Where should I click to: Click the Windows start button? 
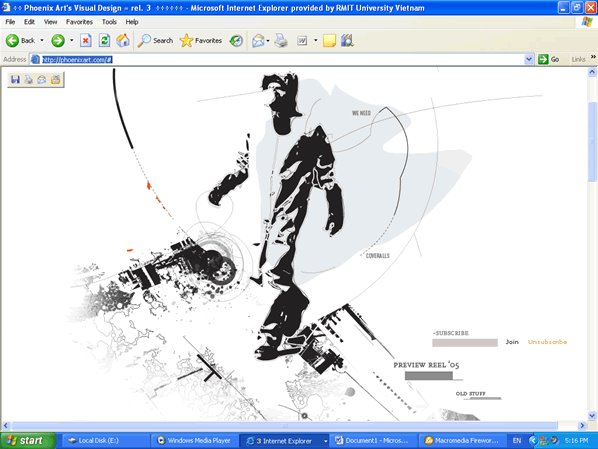pyautogui.click(x=28, y=441)
